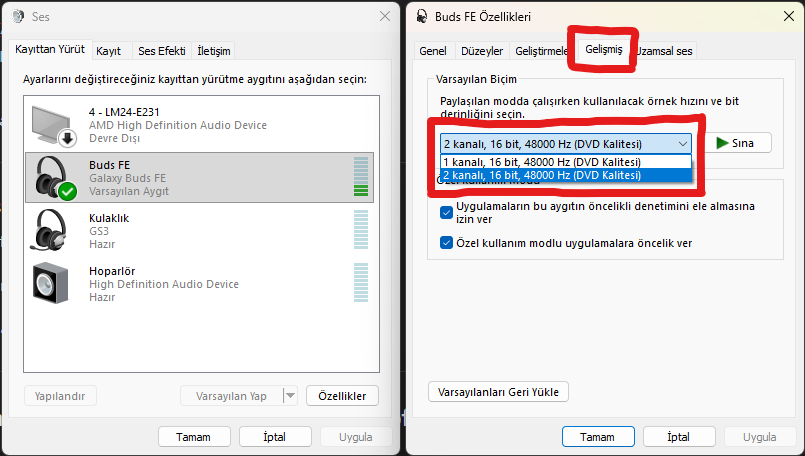The image size is (805, 456).
Task: Select the LM24-E231 monitor device icon
Action: point(54,125)
